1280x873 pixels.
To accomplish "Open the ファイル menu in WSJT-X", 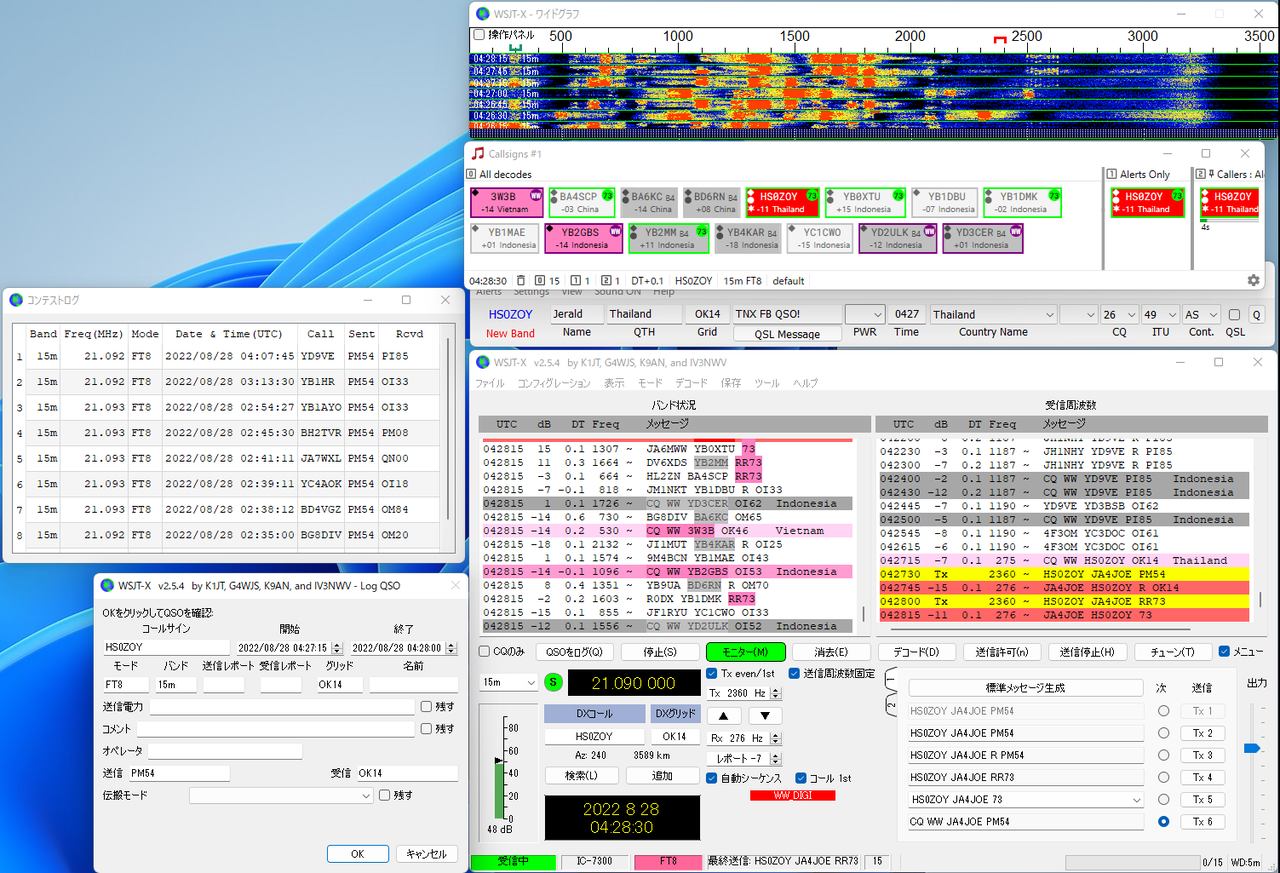I will click(x=490, y=383).
